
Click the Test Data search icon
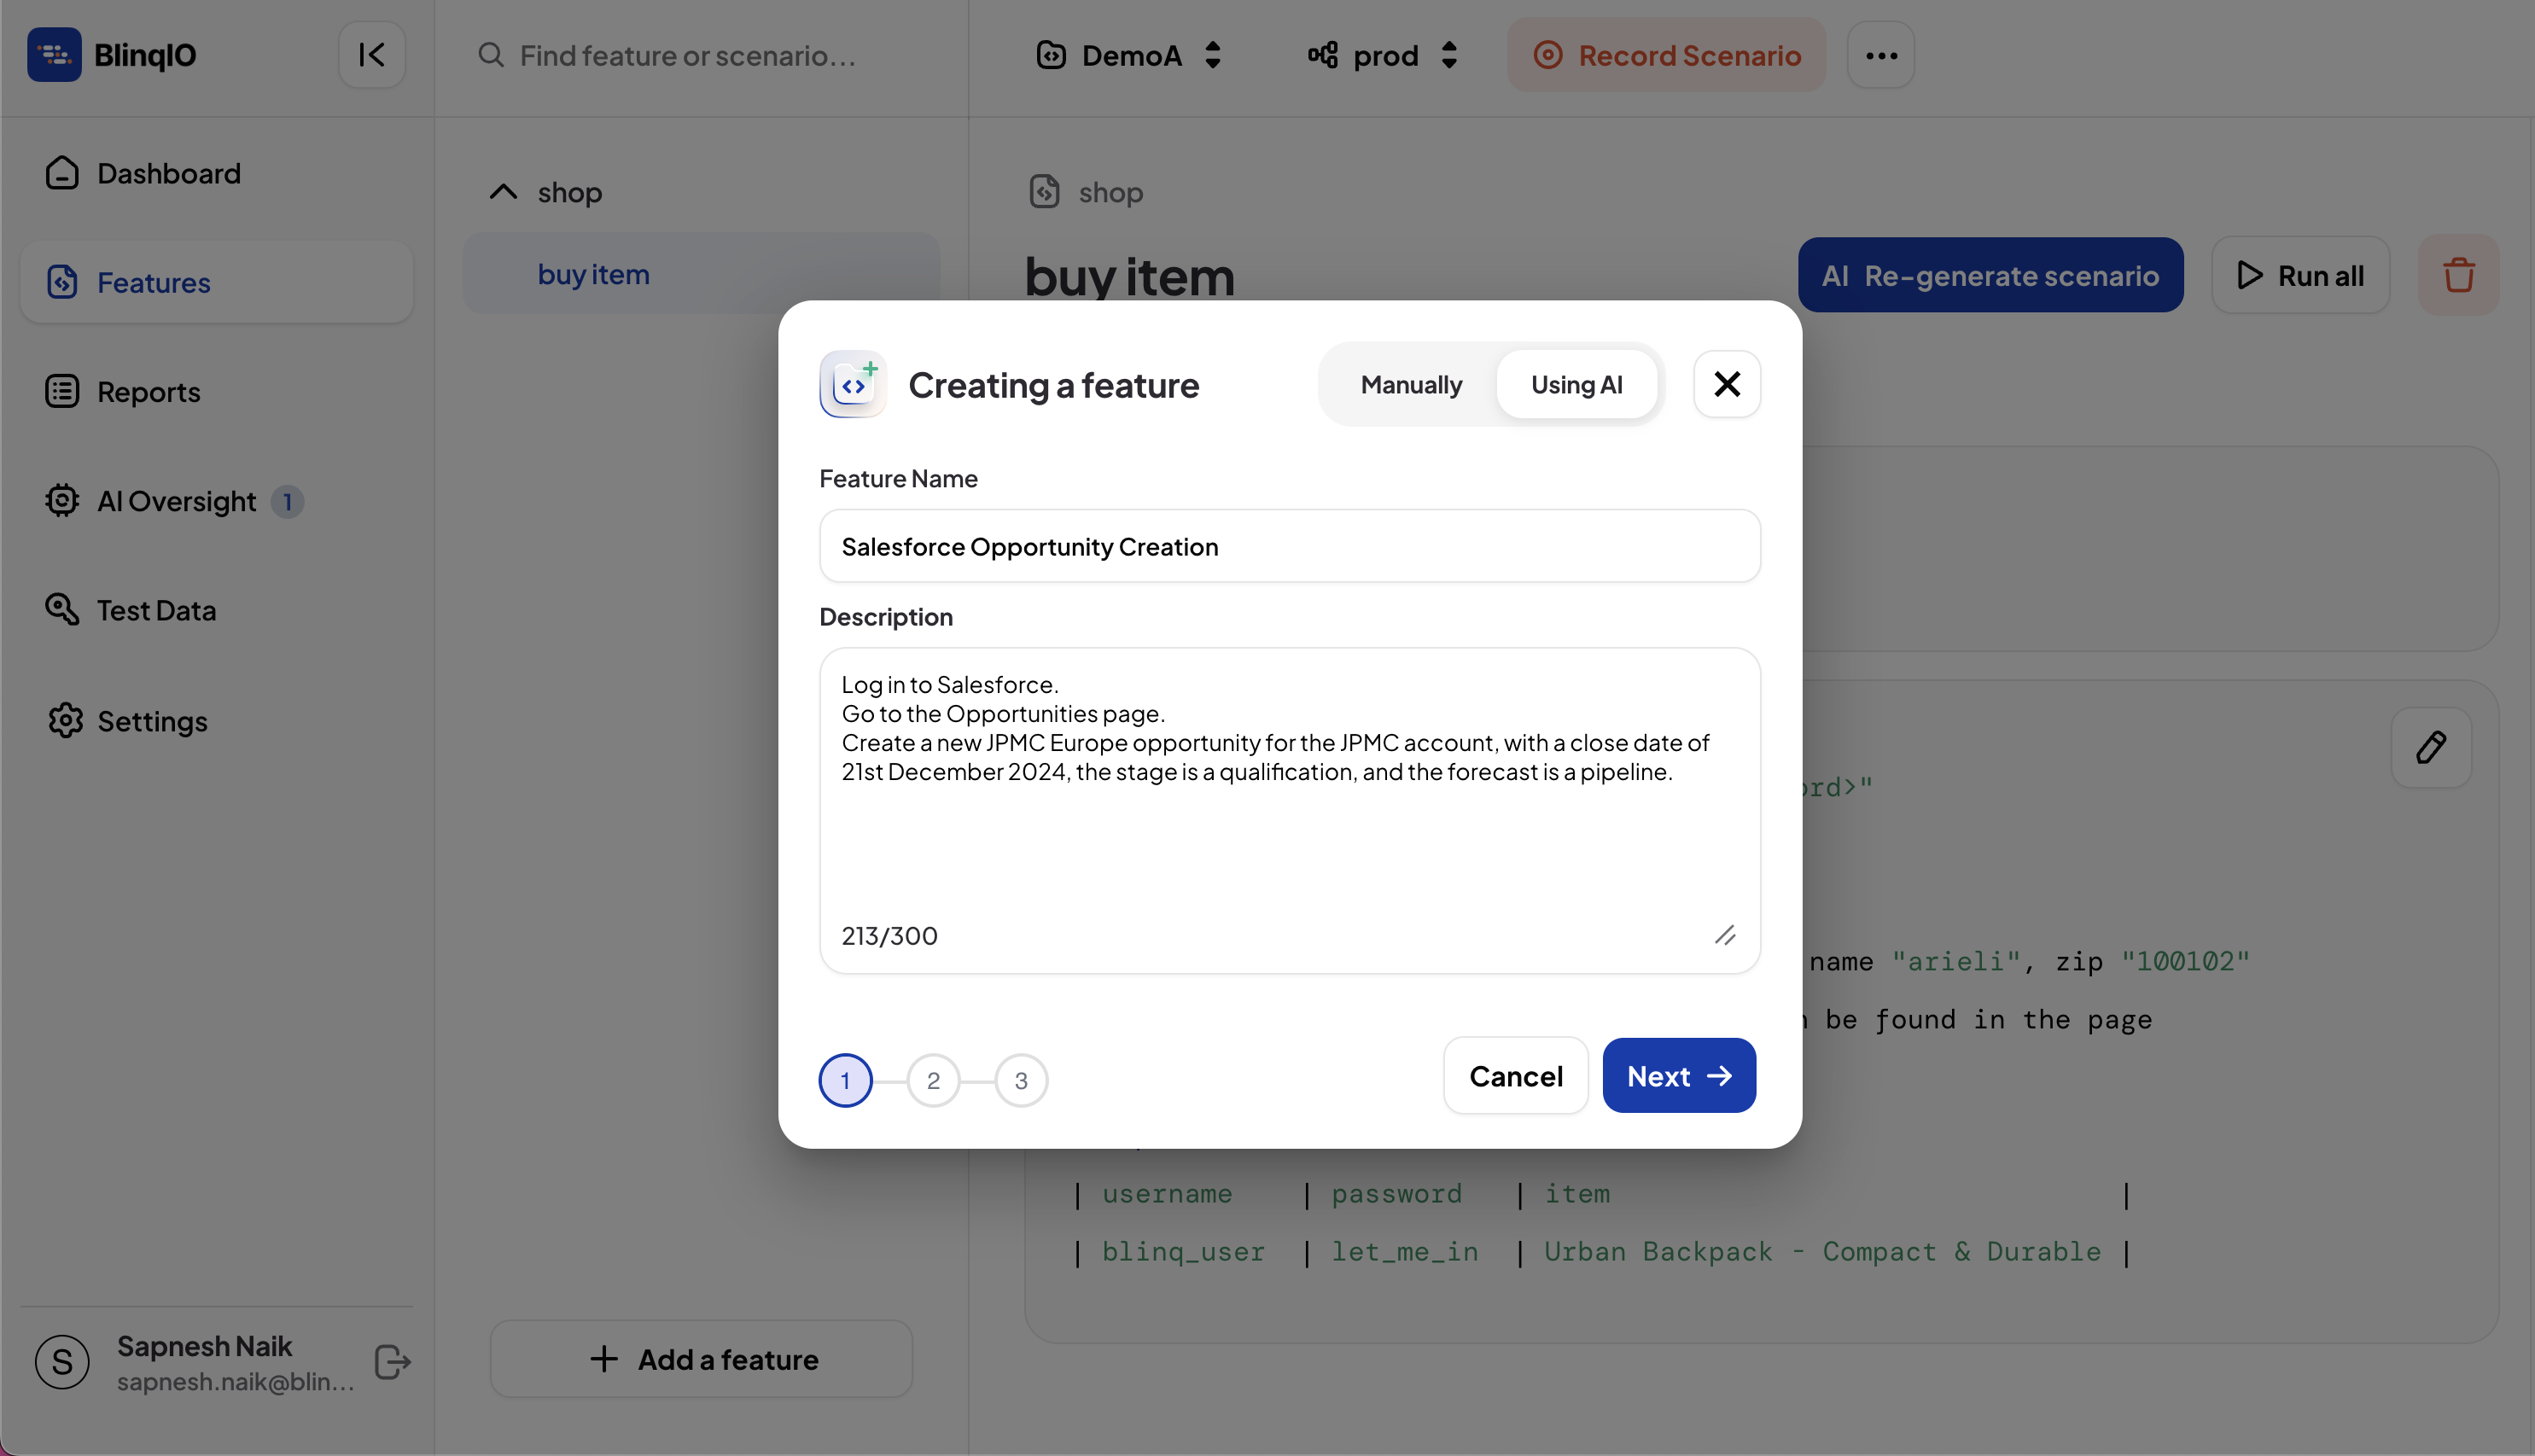click(x=62, y=609)
